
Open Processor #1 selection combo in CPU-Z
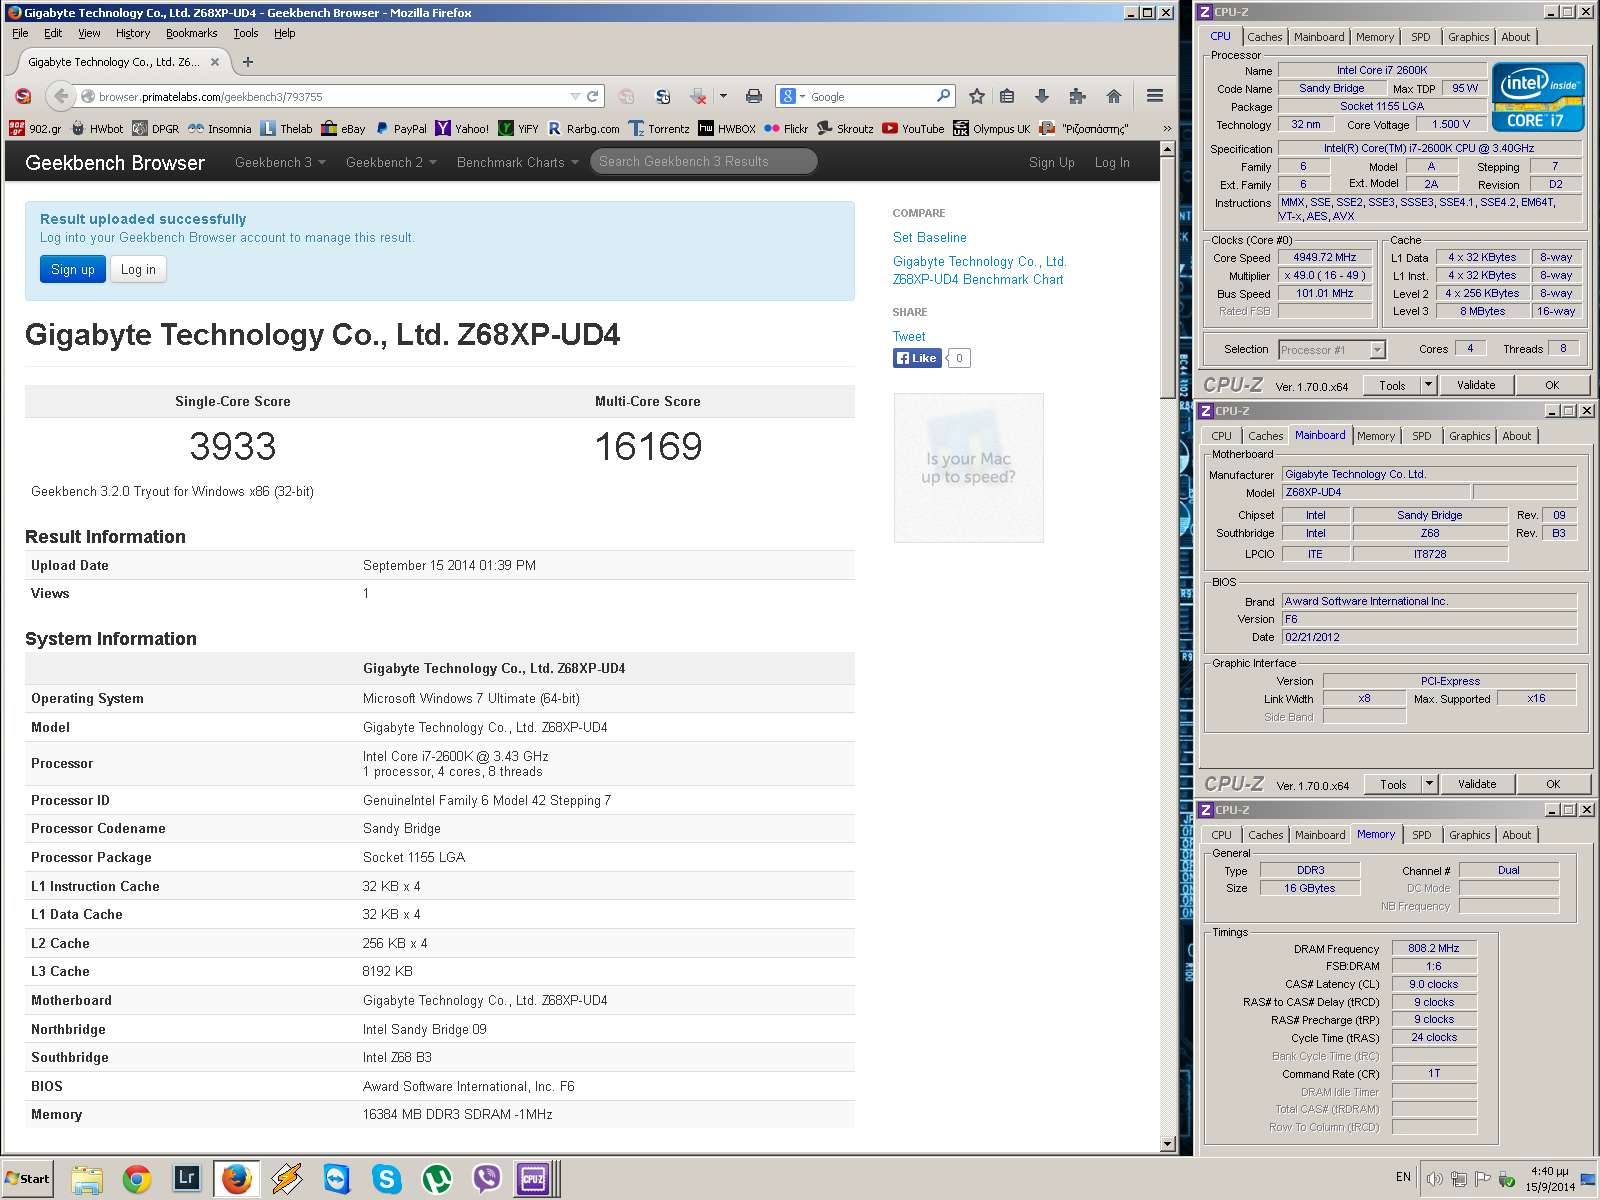tap(1332, 350)
